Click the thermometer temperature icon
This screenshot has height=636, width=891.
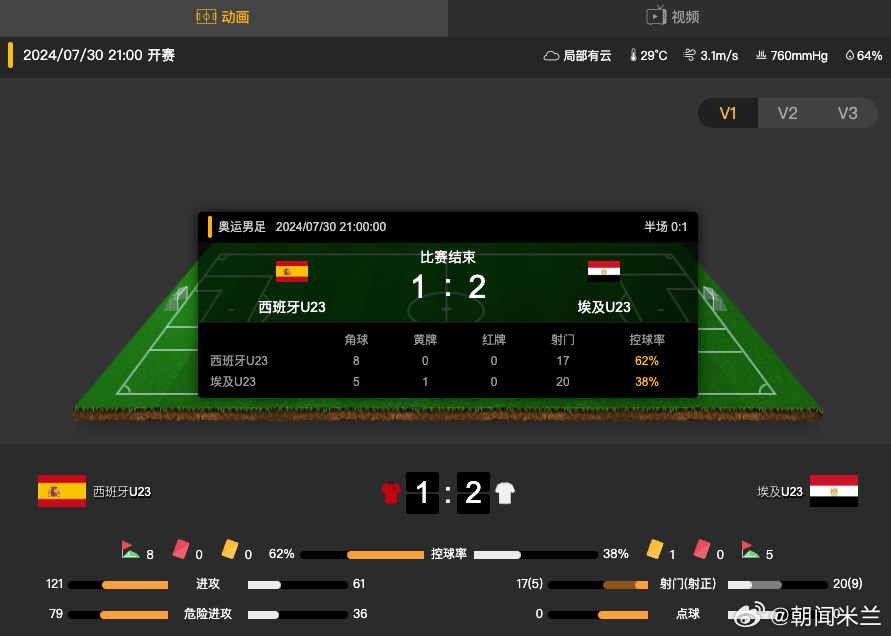click(633, 55)
